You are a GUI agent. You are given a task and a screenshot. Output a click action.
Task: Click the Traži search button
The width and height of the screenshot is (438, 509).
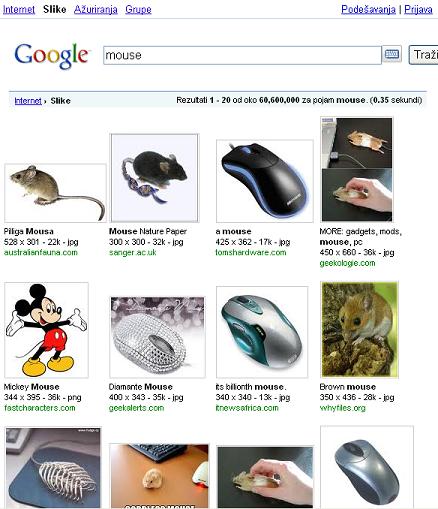click(x=424, y=55)
